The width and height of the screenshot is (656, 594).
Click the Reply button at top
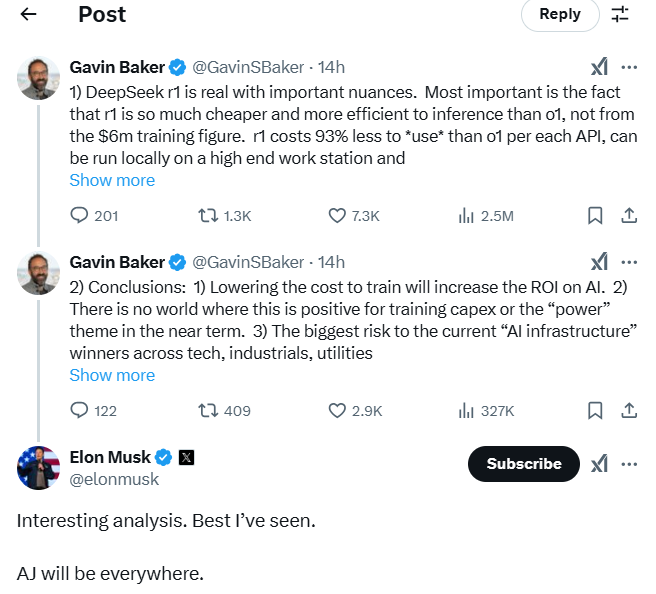pyautogui.click(x=560, y=14)
